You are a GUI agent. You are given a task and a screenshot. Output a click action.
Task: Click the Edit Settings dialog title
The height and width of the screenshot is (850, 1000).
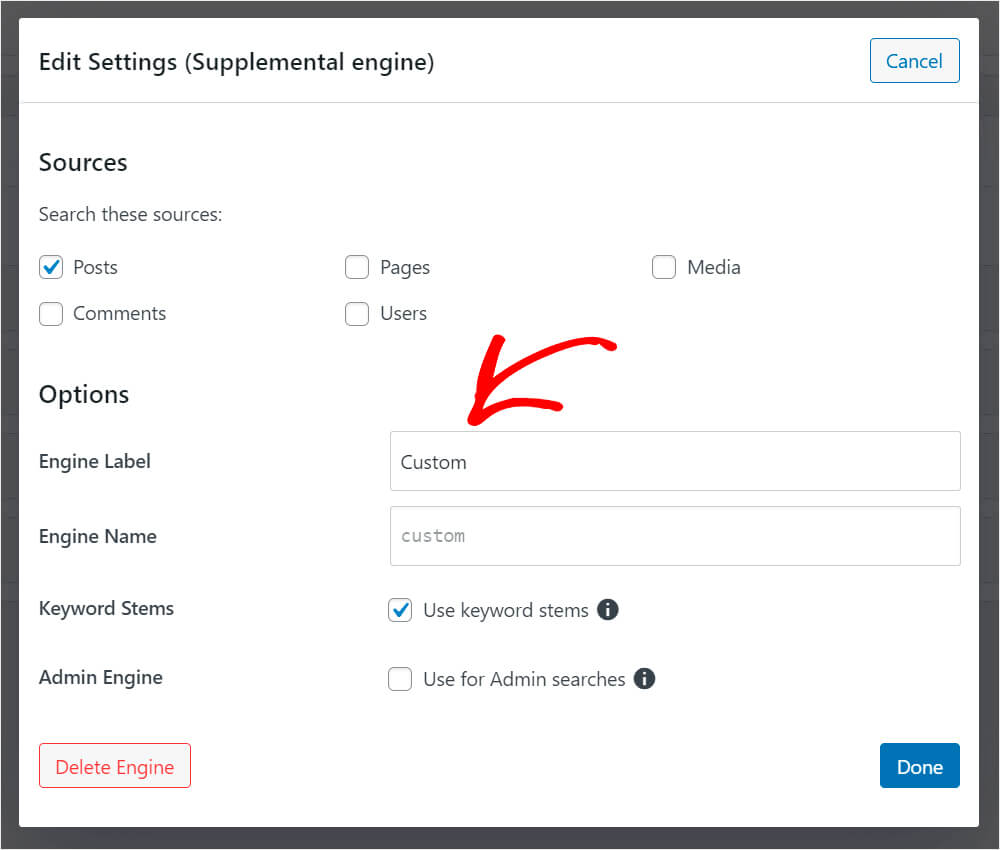pos(237,62)
